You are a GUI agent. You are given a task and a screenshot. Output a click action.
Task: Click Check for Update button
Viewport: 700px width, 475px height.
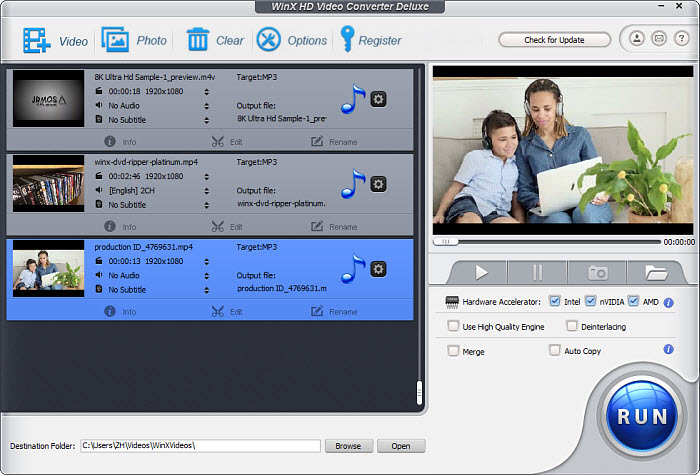(554, 40)
